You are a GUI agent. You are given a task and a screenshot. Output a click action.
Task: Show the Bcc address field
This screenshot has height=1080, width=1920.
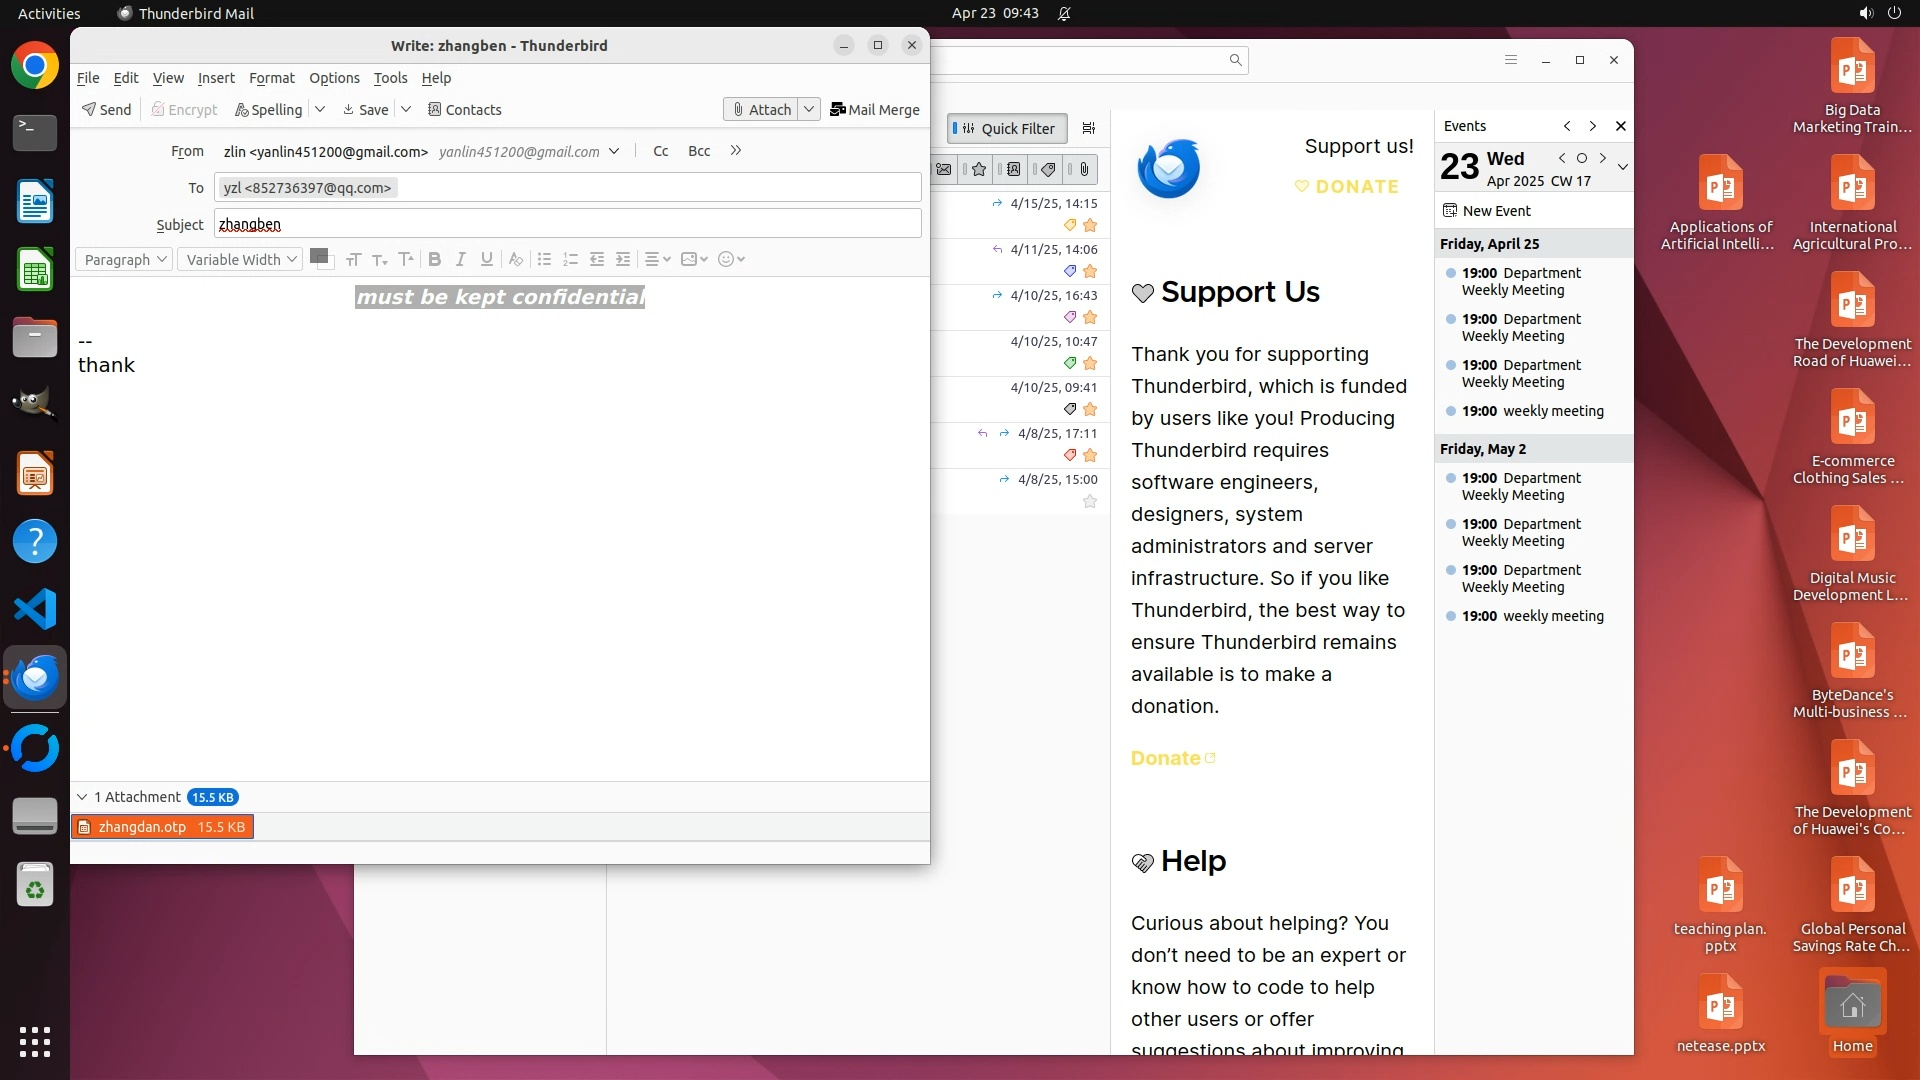(x=699, y=151)
